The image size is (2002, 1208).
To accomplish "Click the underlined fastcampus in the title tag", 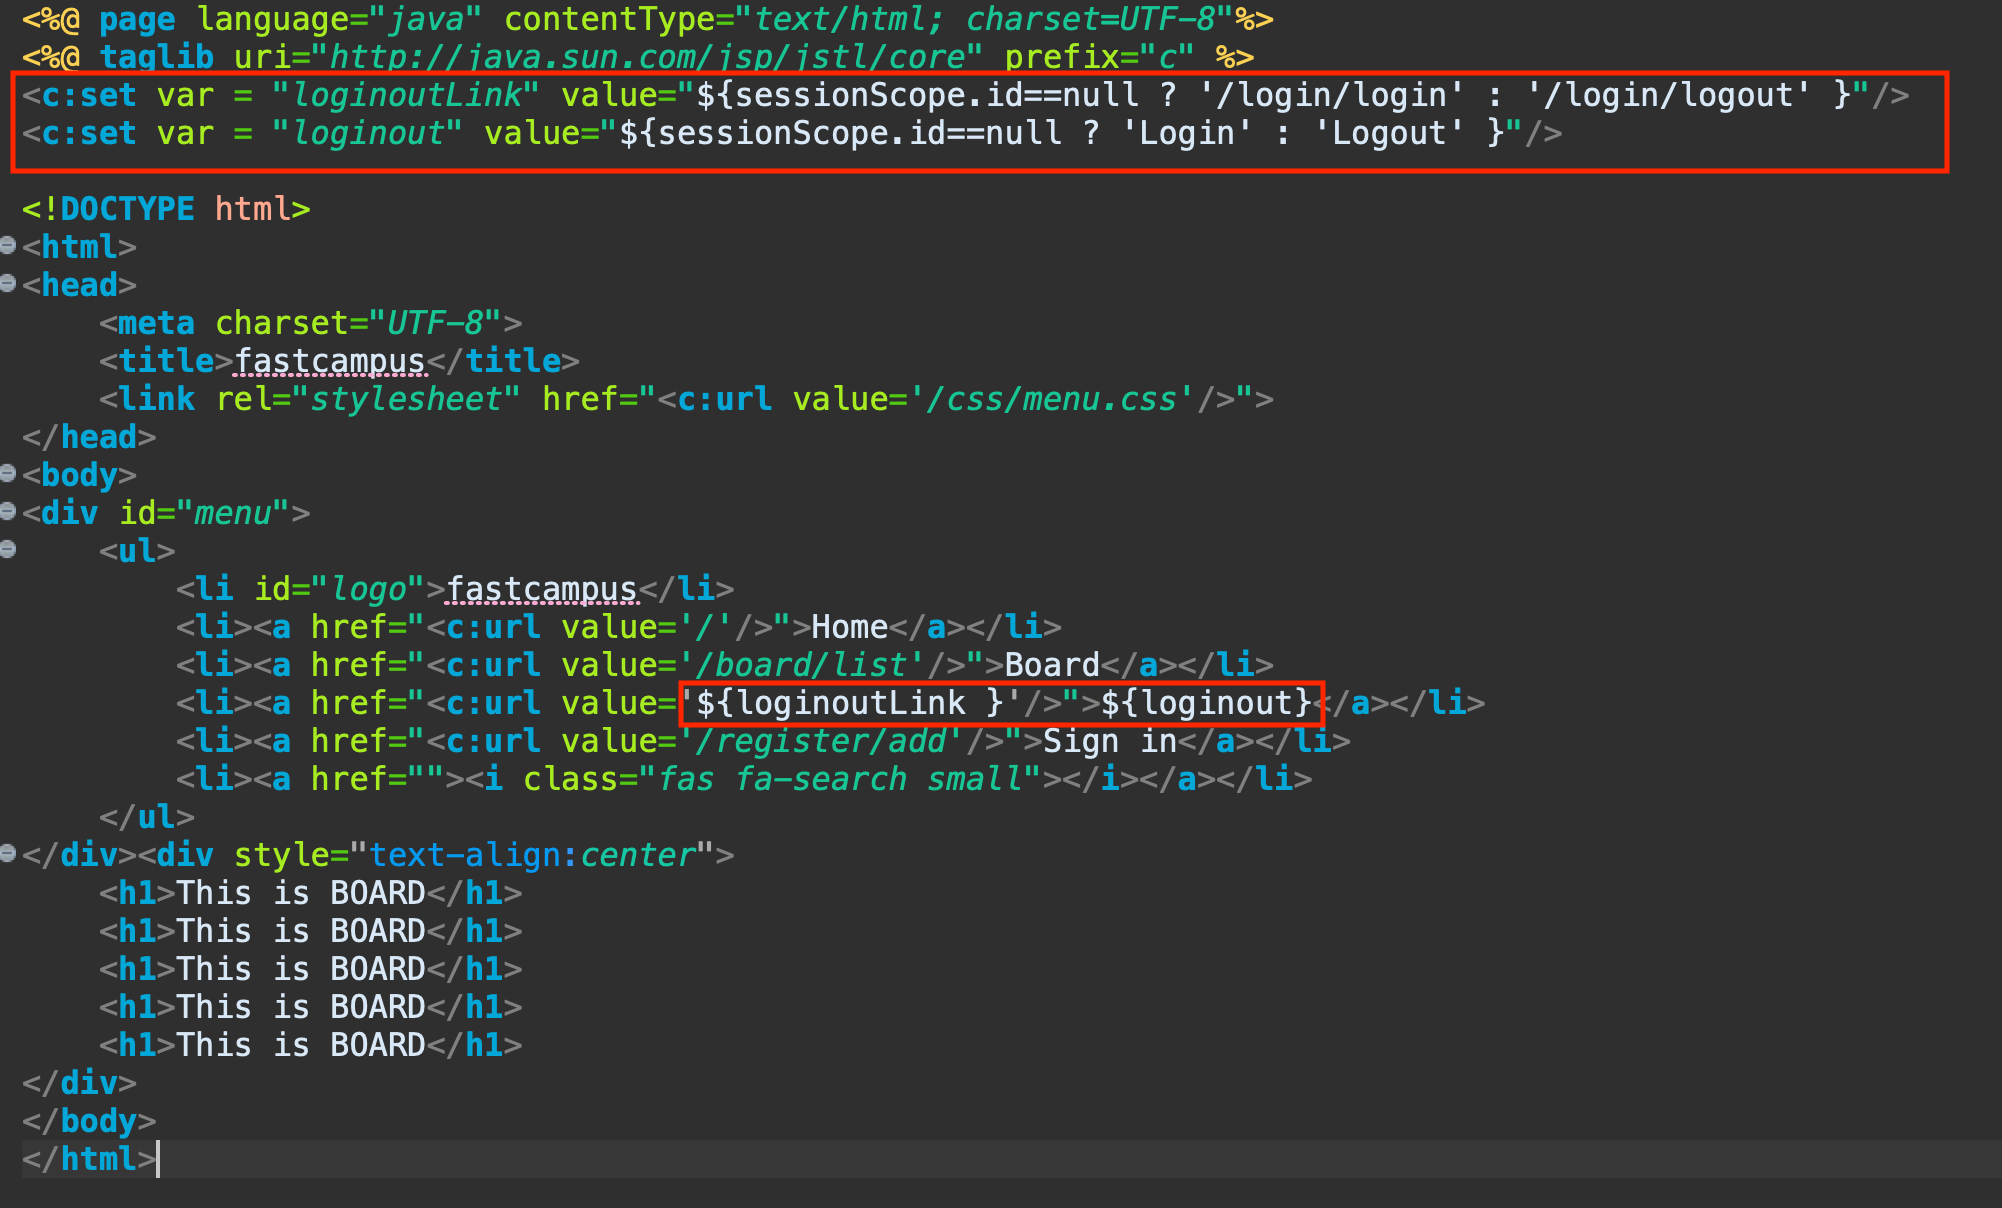I will (330, 361).
